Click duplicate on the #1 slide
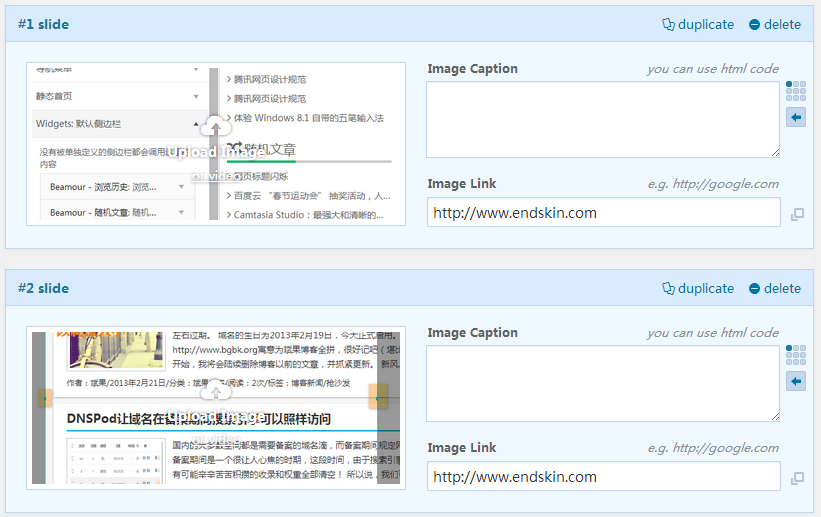 click(697, 24)
